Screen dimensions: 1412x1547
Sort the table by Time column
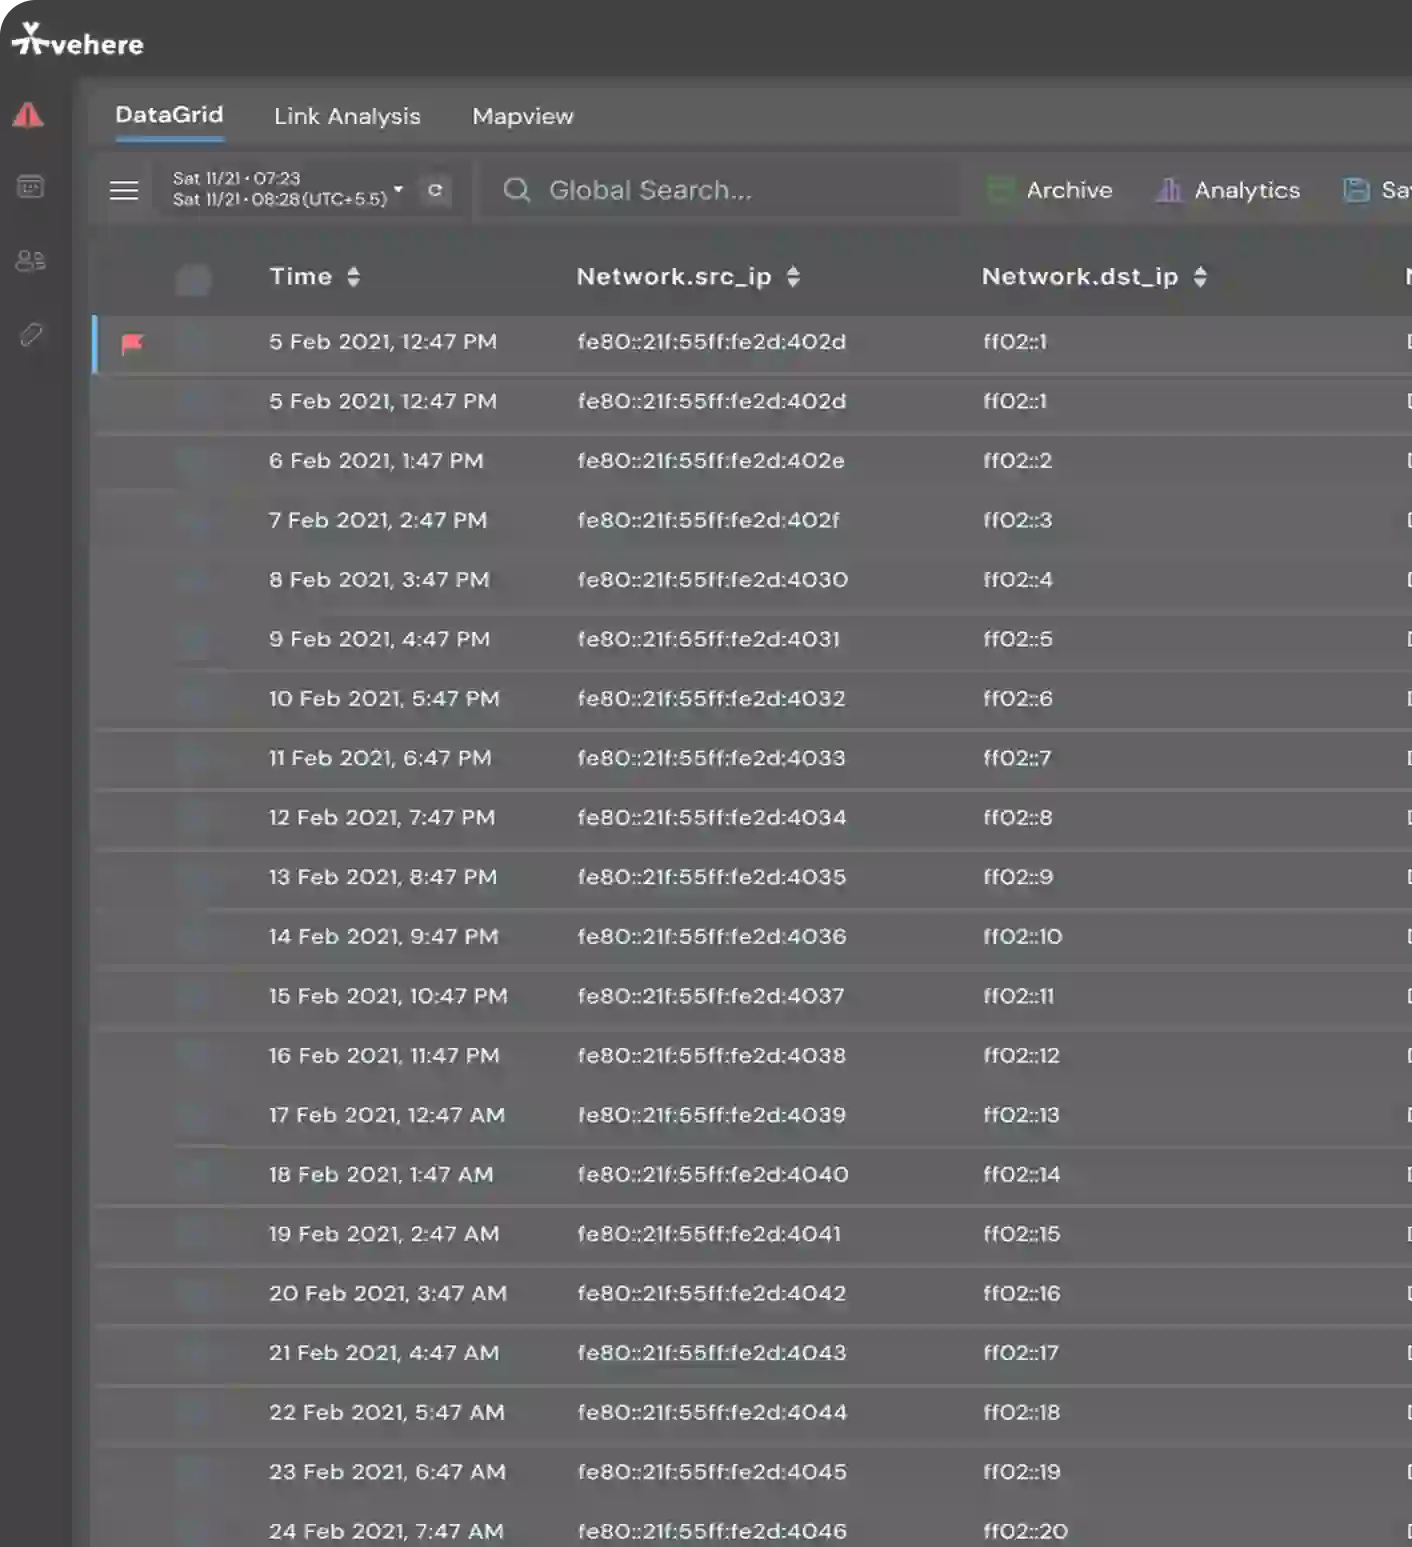(354, 277)
